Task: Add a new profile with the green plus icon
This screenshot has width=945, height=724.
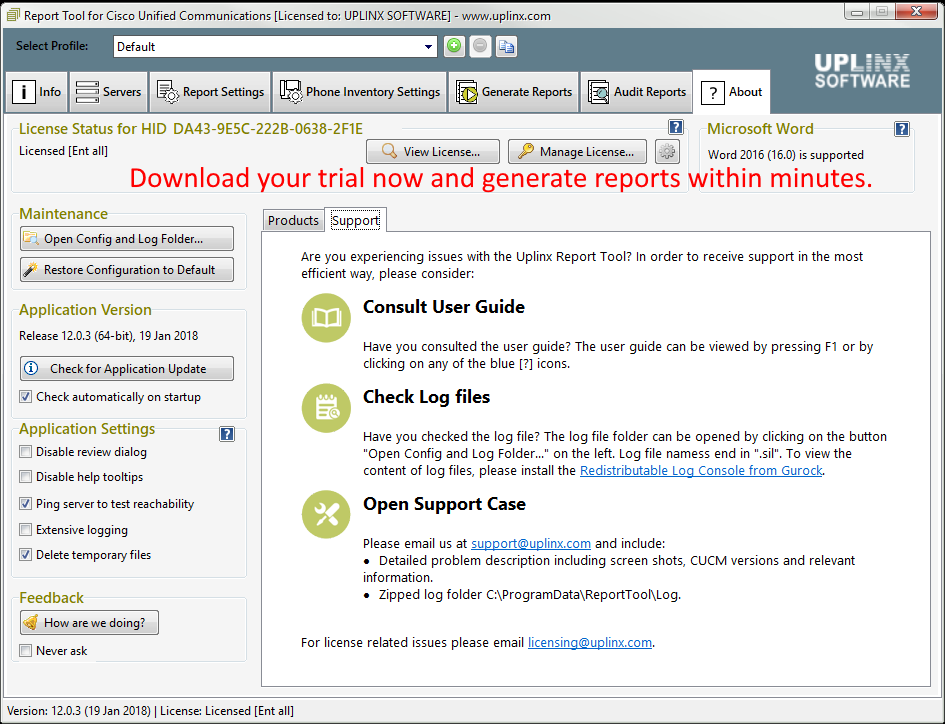Action: 454,46
